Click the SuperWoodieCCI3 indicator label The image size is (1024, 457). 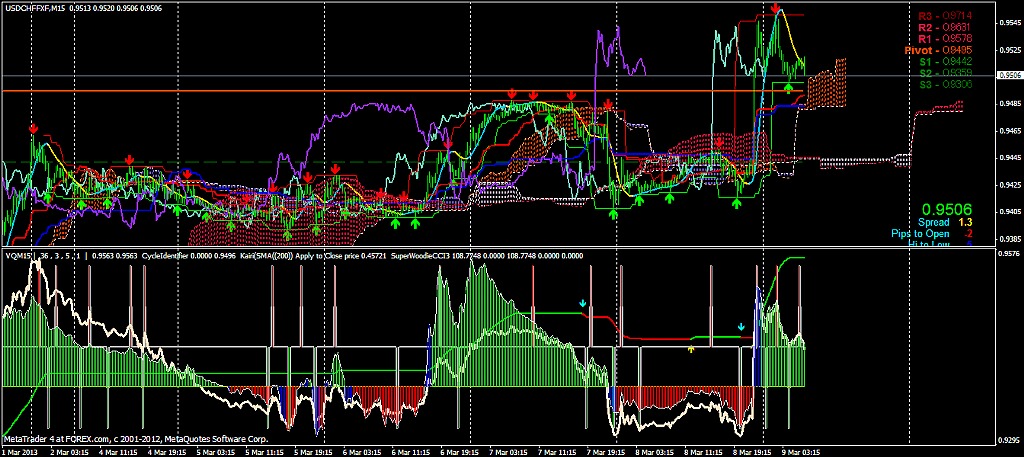coord(429,255)
